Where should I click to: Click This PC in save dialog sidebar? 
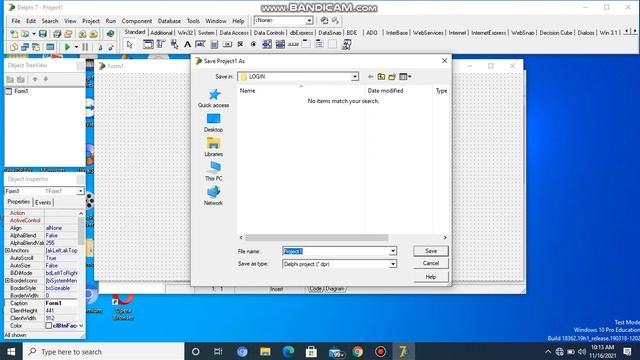coord(213,171)
